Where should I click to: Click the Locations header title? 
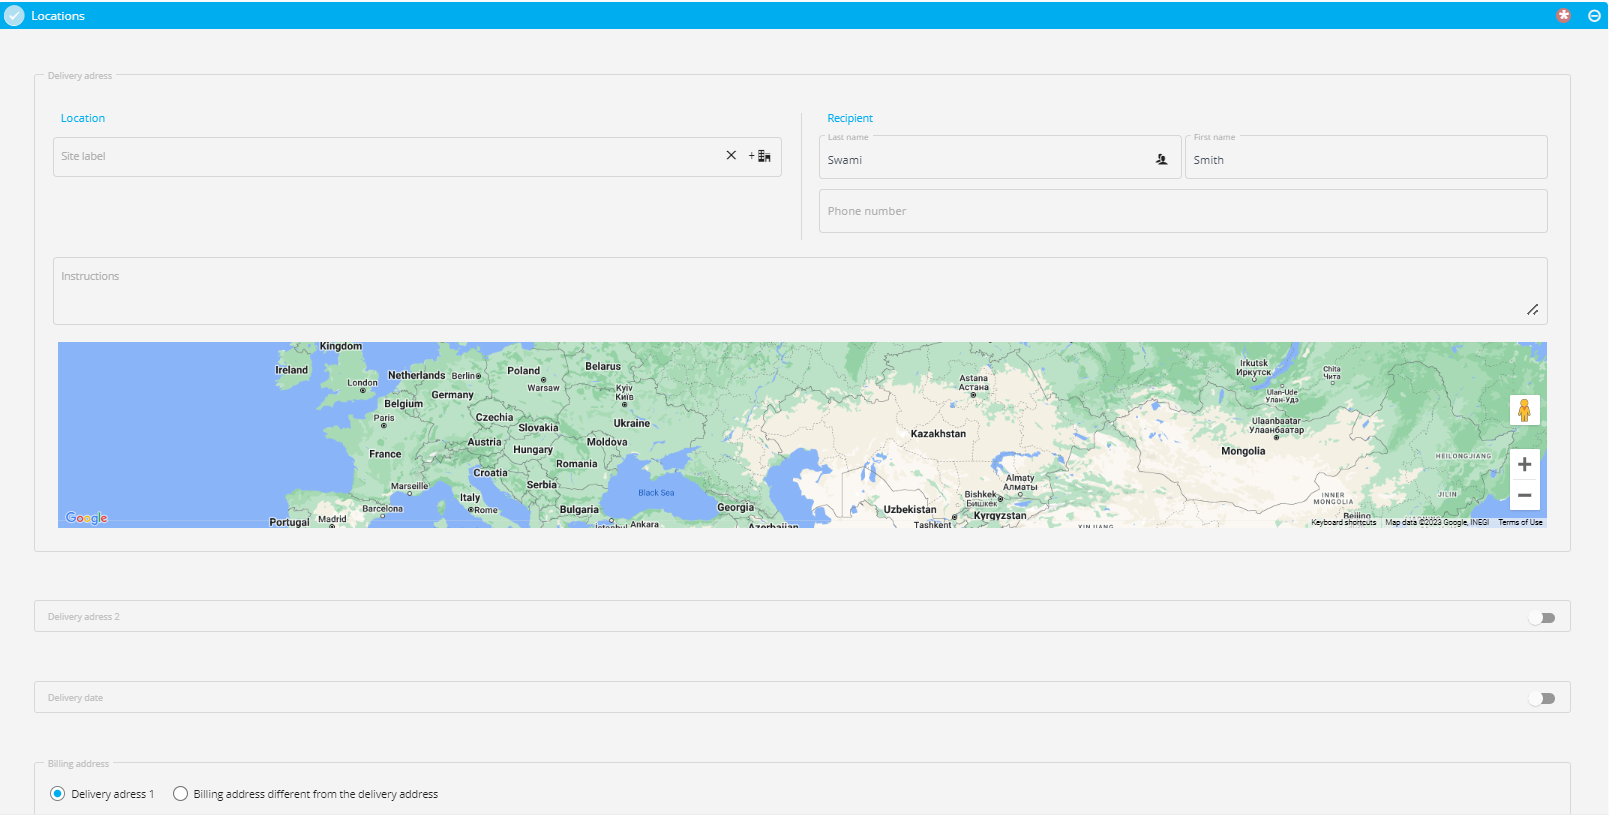pos(58,16)
